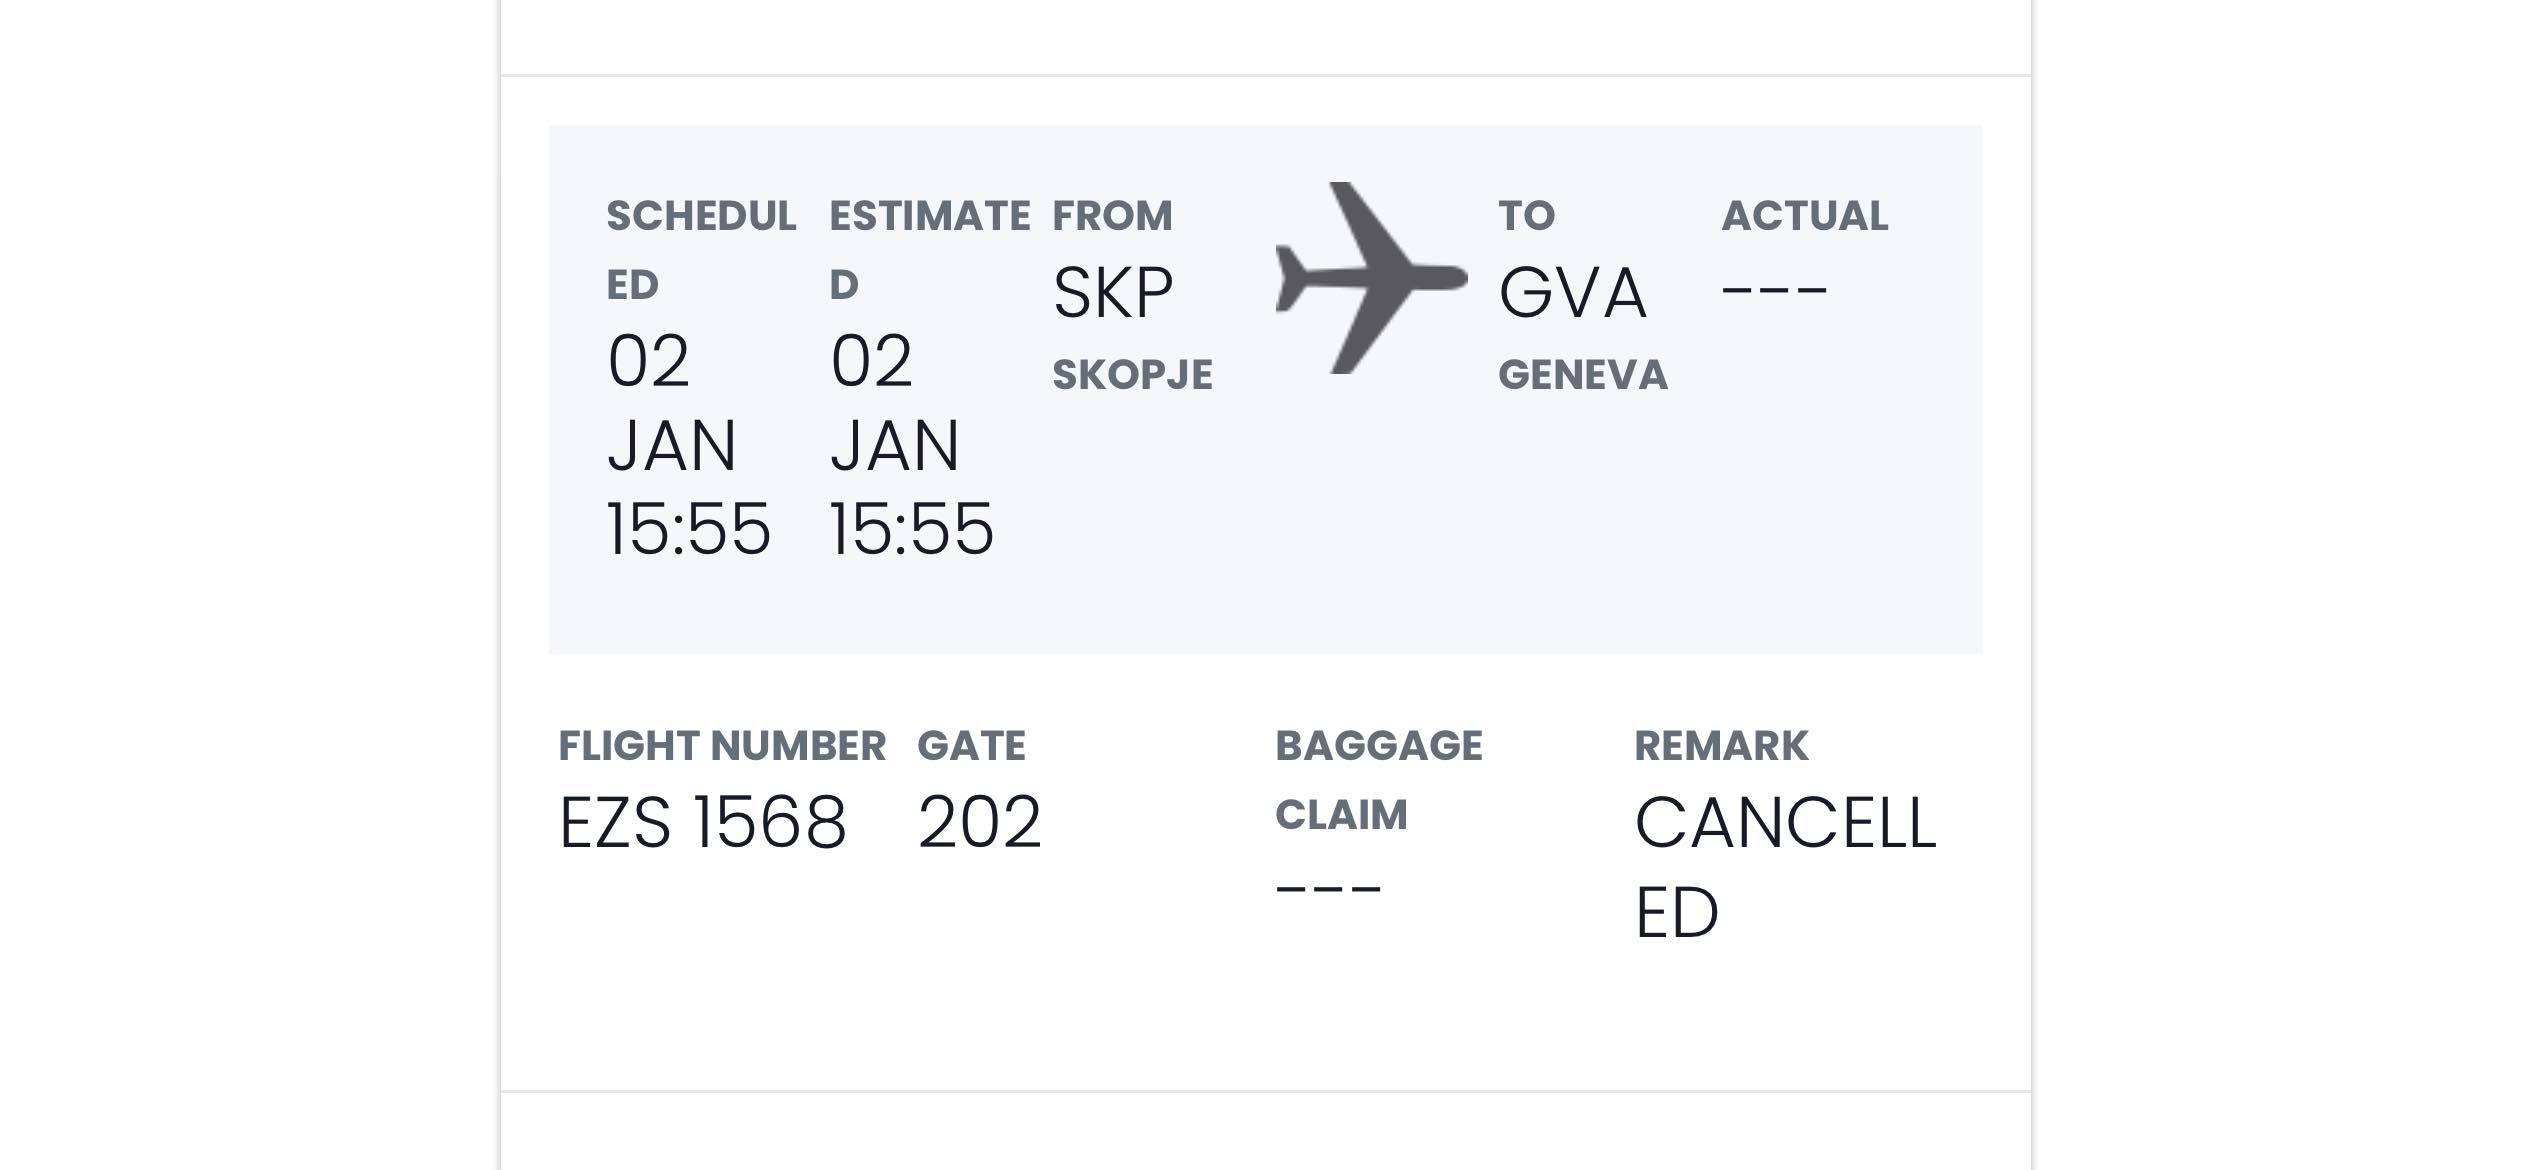This screenshot has height=1170, width=2532.
Task: Click the REMARK label
Action: point(1721,746)
